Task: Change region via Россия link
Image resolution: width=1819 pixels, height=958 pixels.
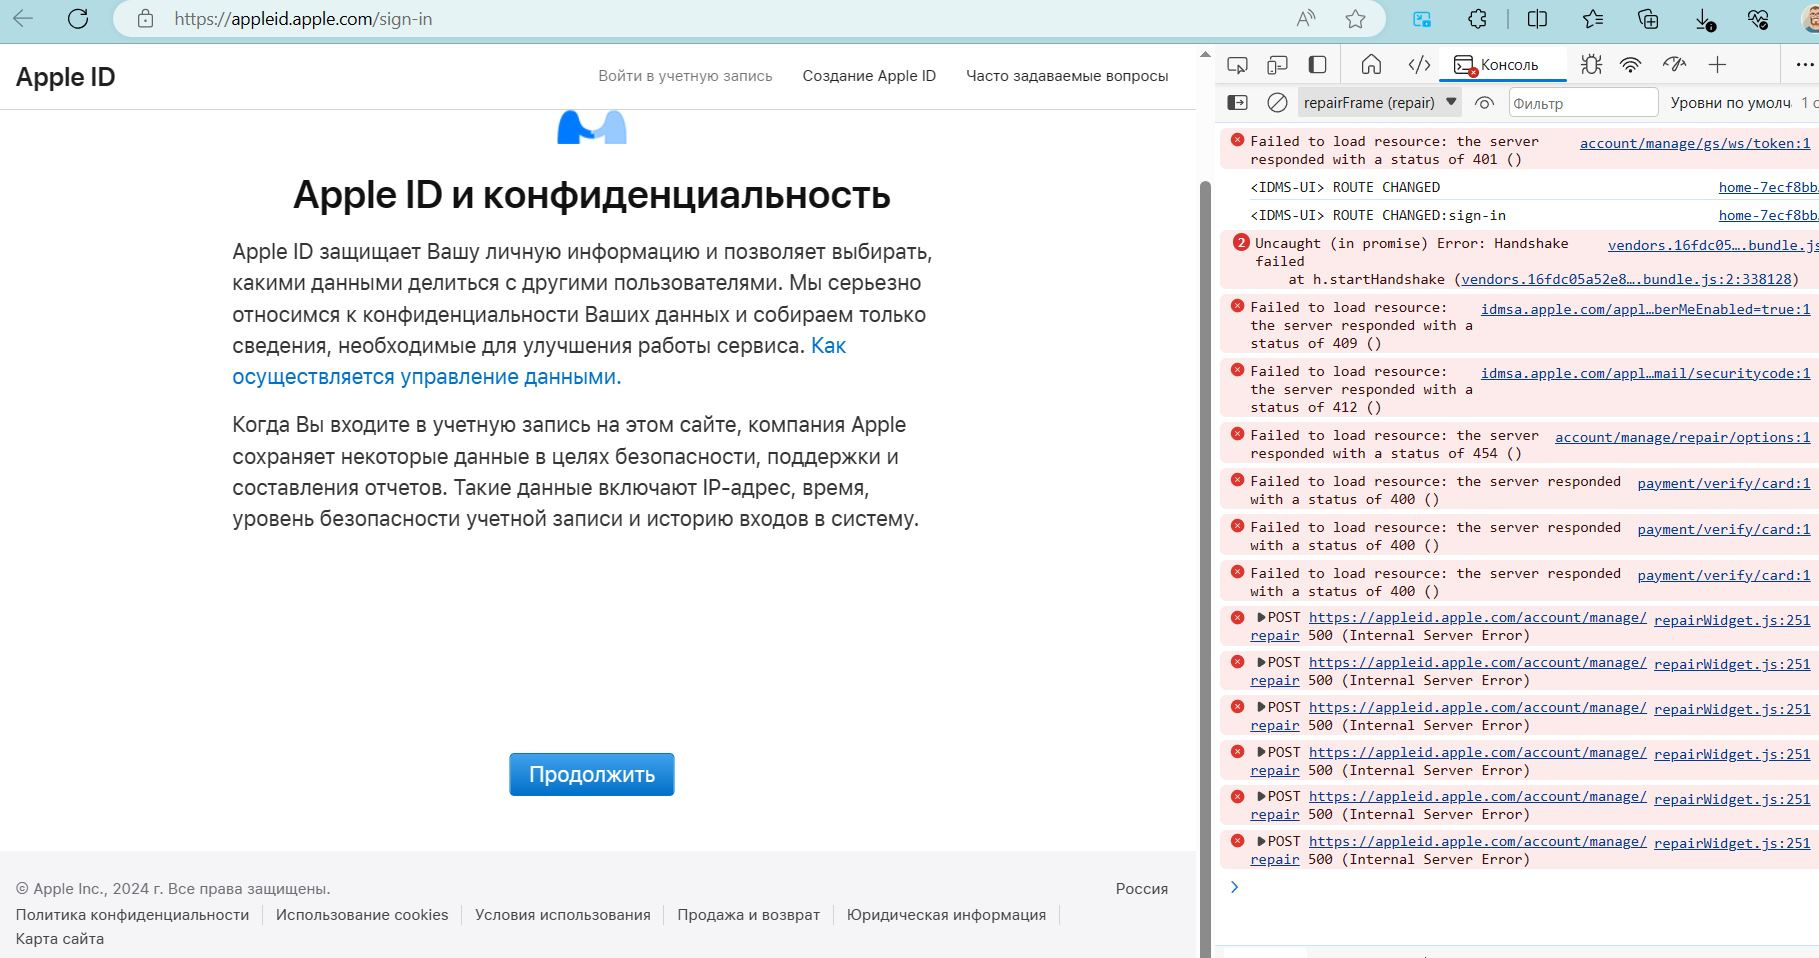Action: click(x=1142, y=889)
